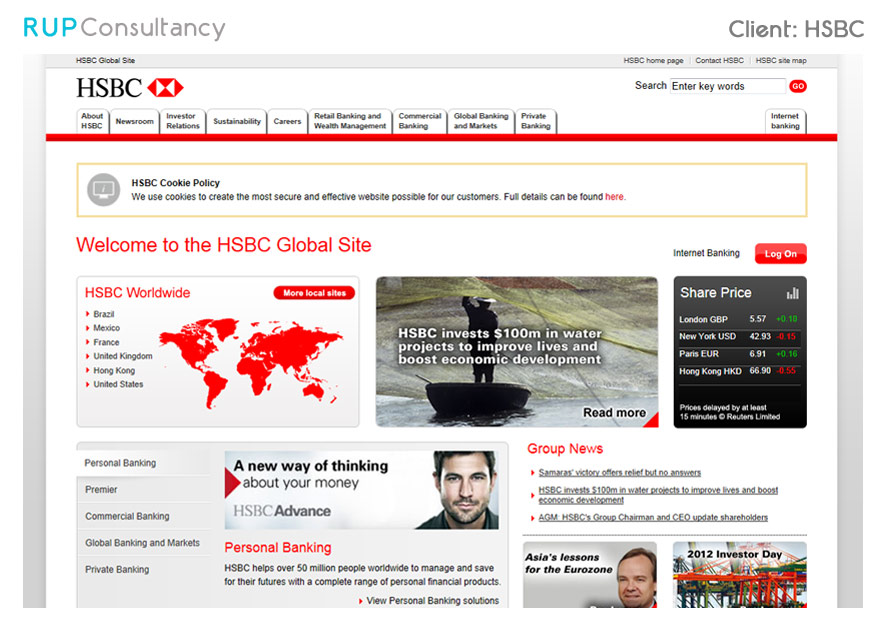Screen dimensions: 886x620
Task: Select Brazil in HSBC Worldwide list
Action: pyautogui.click(x=103, y=314)
